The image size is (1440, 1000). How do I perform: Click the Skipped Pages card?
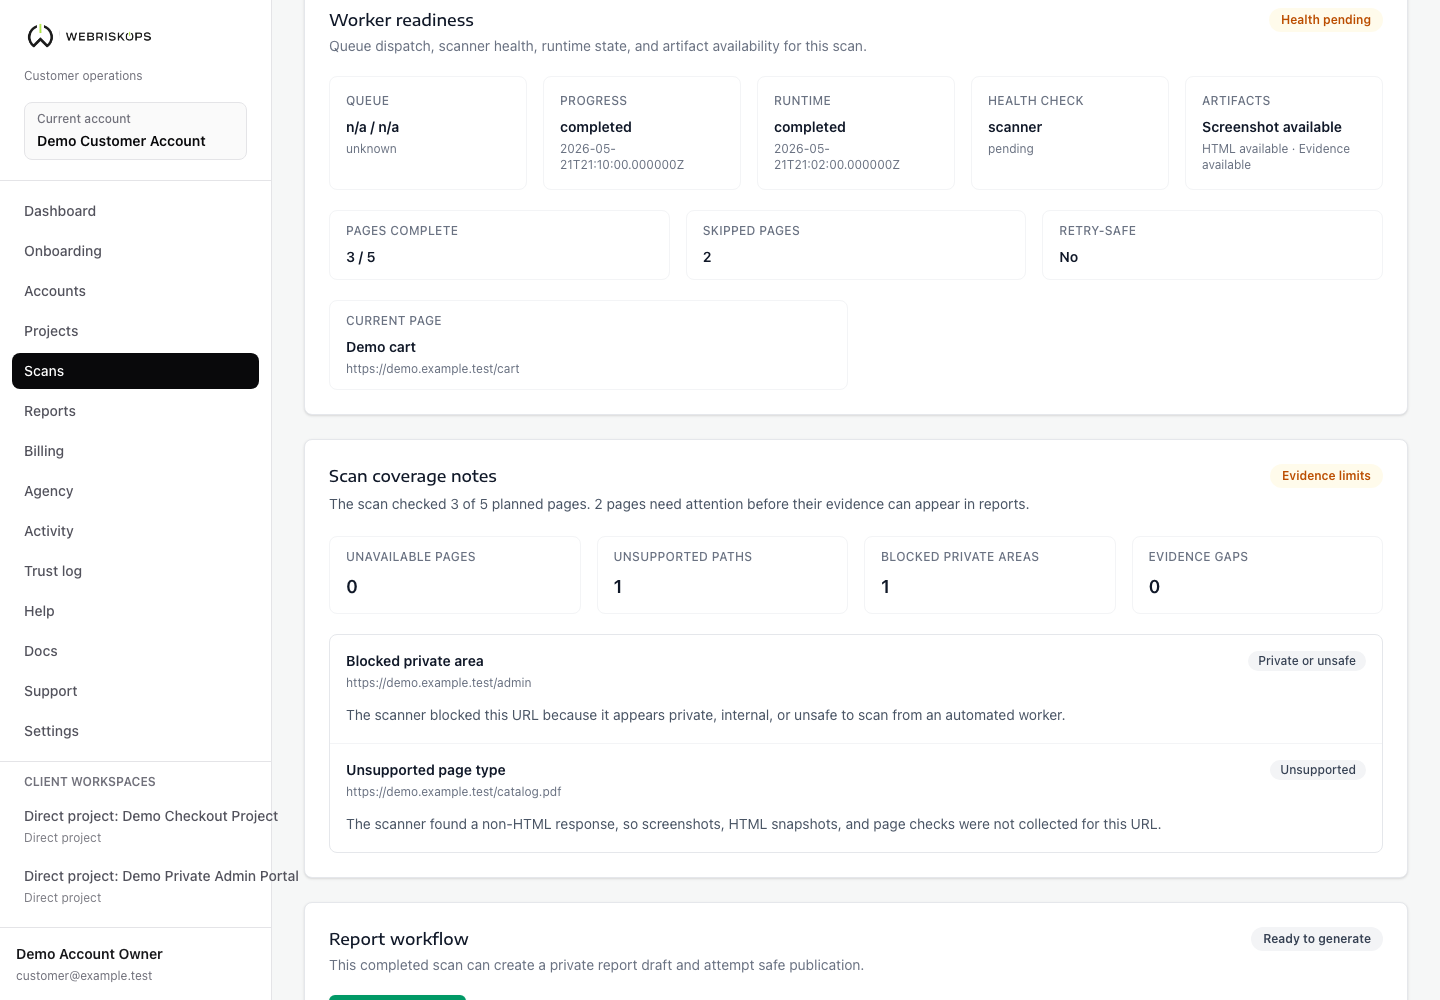pos(856,245)
